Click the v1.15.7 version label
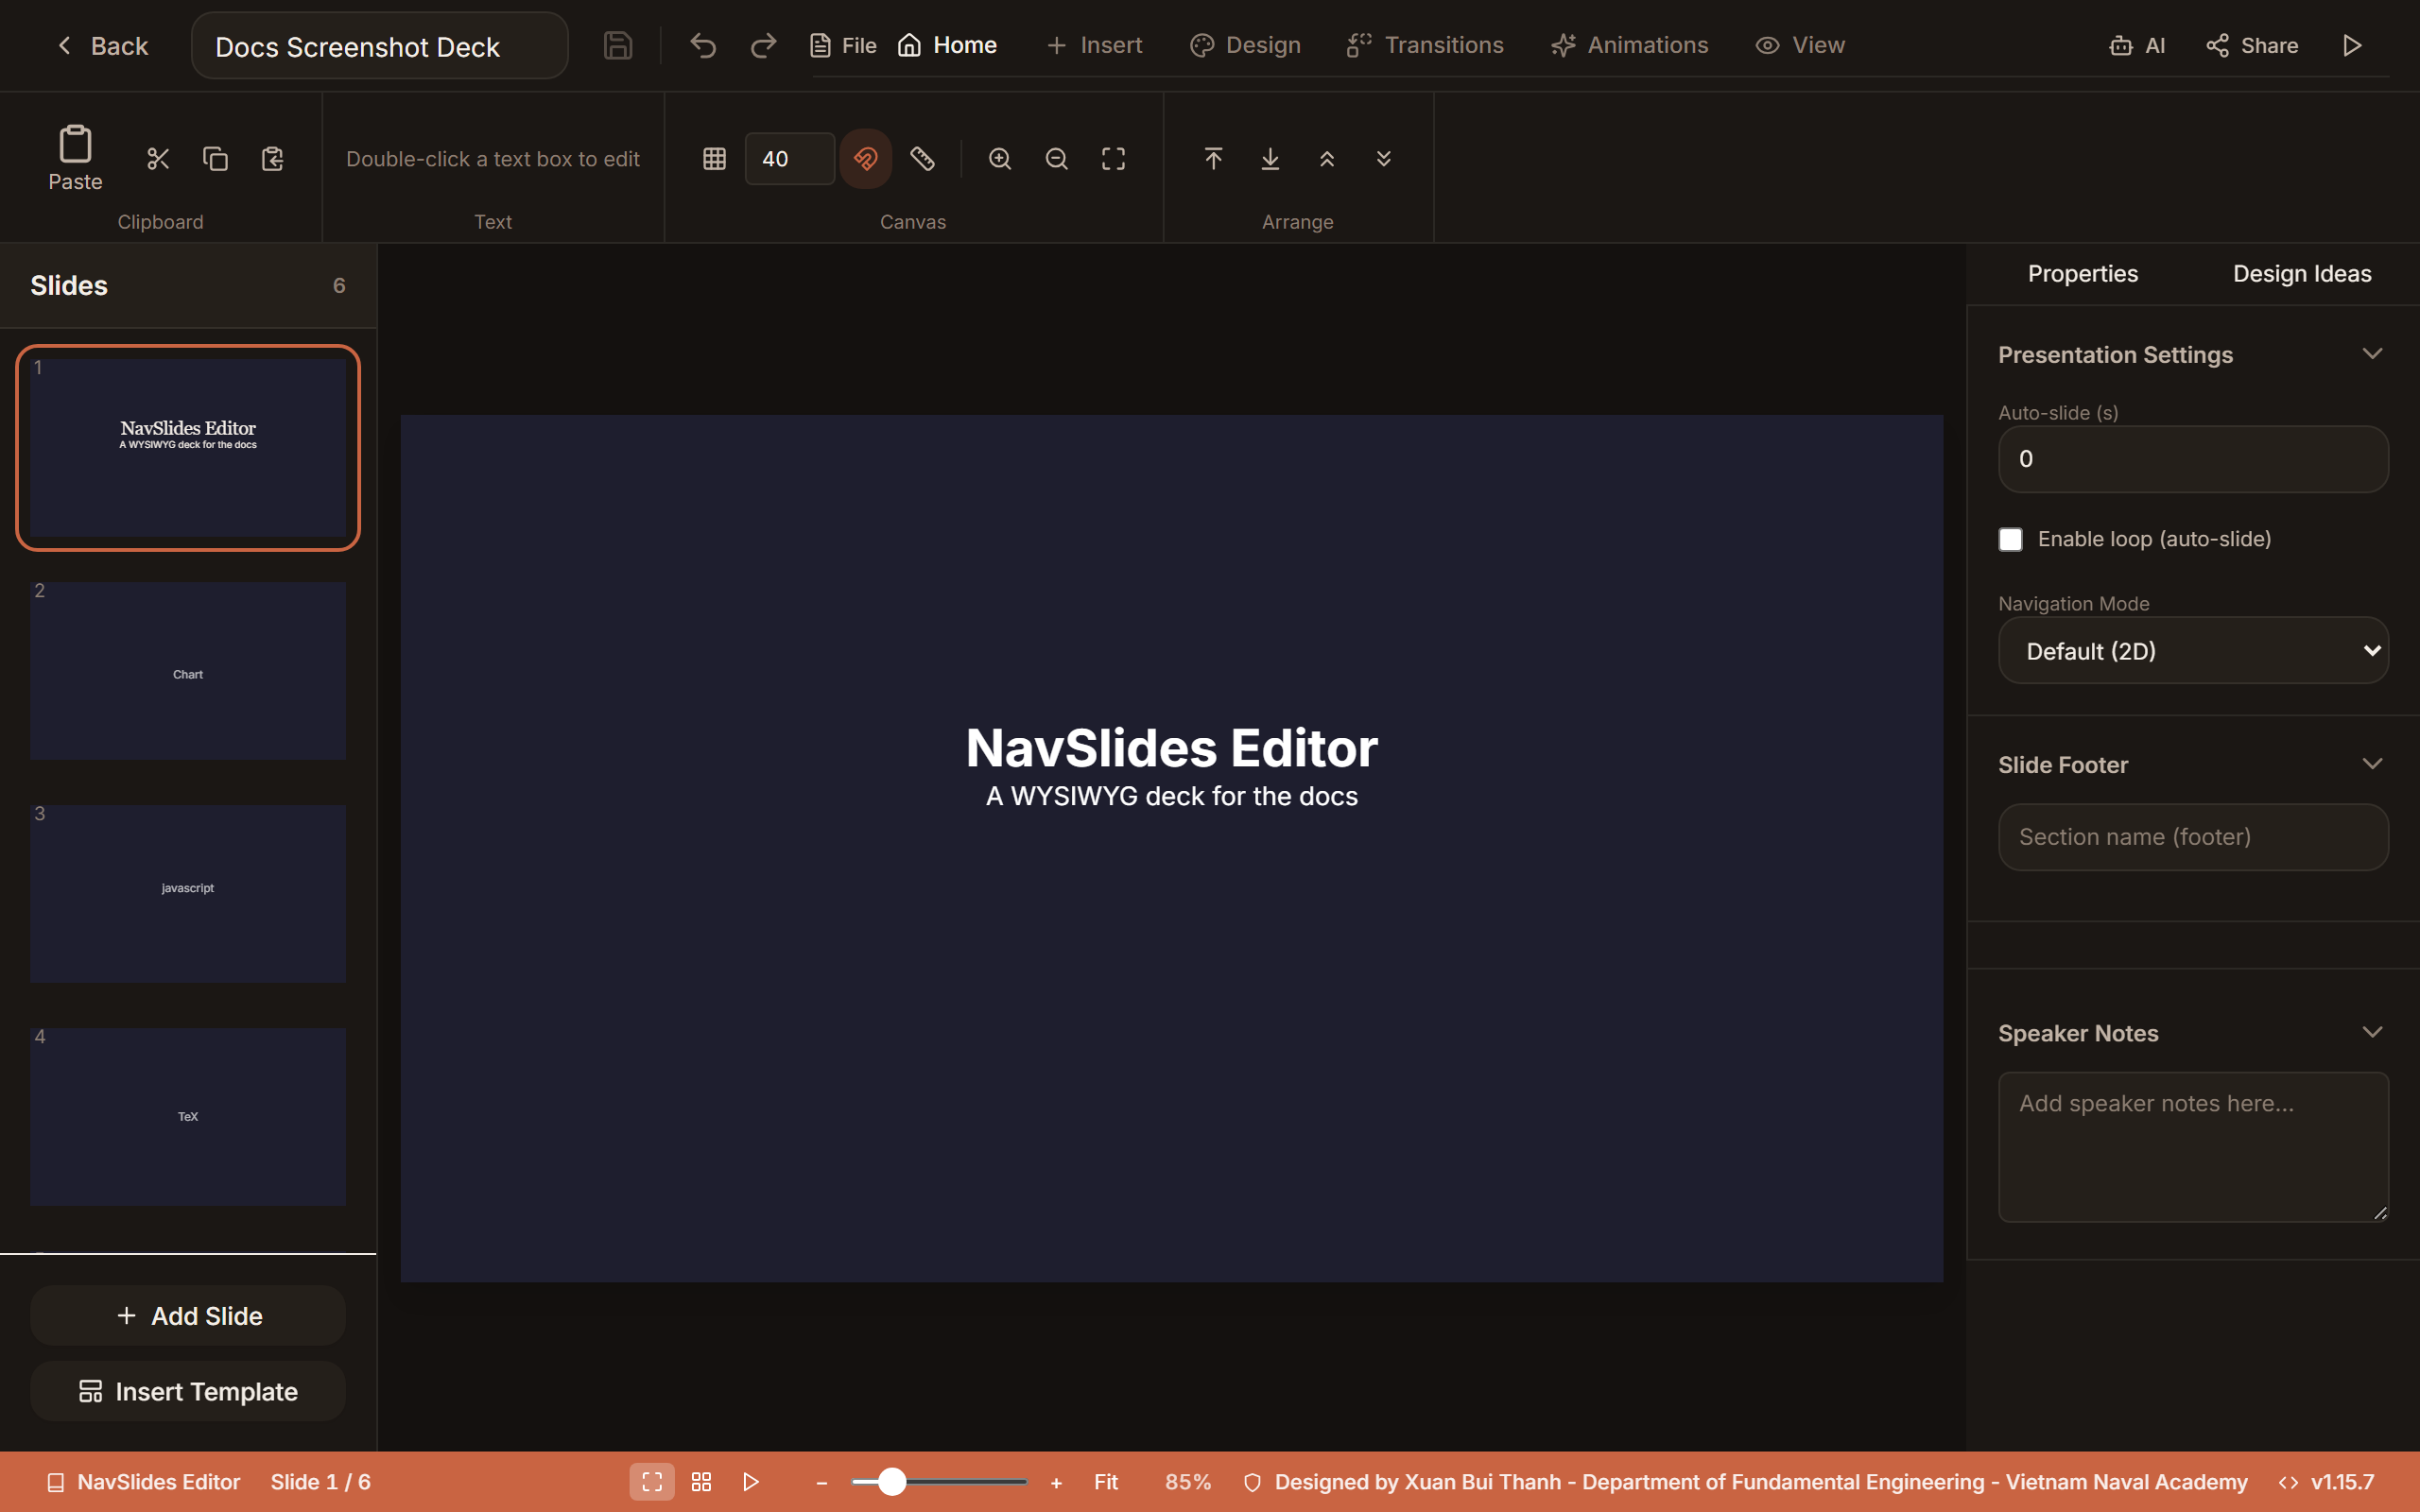 pyautogui.click(x=2327, y=1482)
